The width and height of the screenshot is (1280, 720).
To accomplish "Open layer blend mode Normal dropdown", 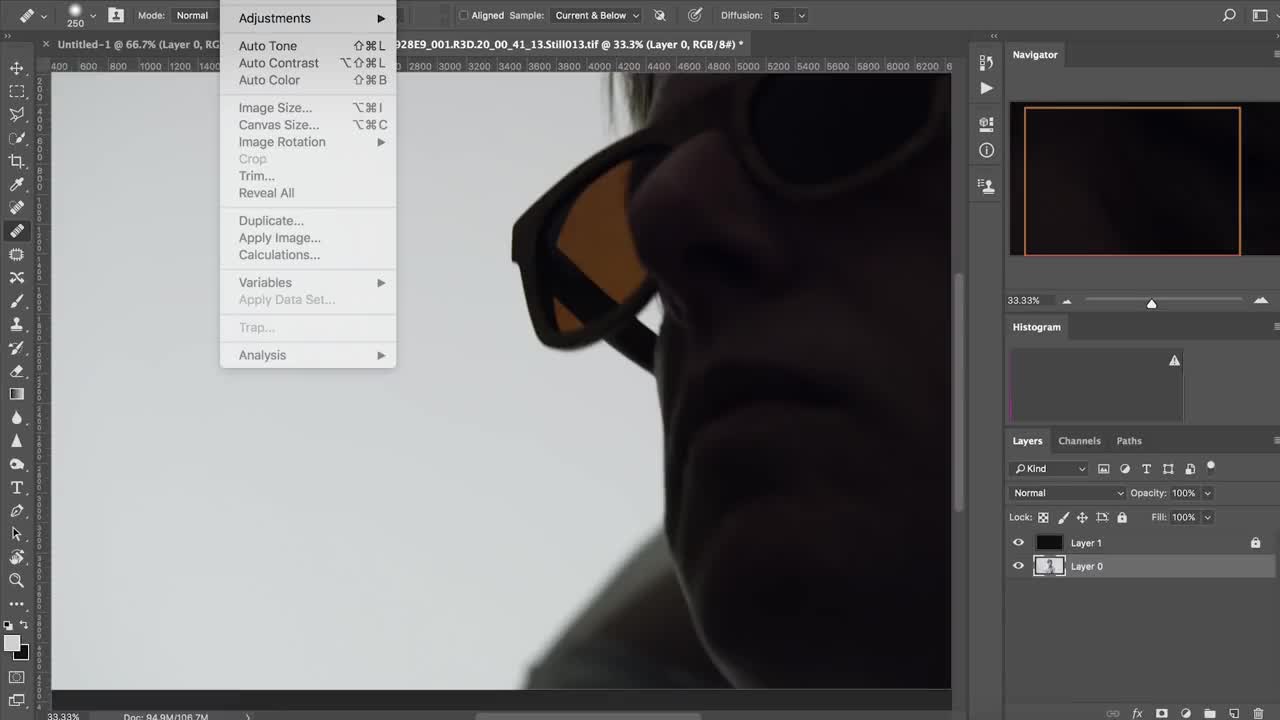I will pos(1068,493).
